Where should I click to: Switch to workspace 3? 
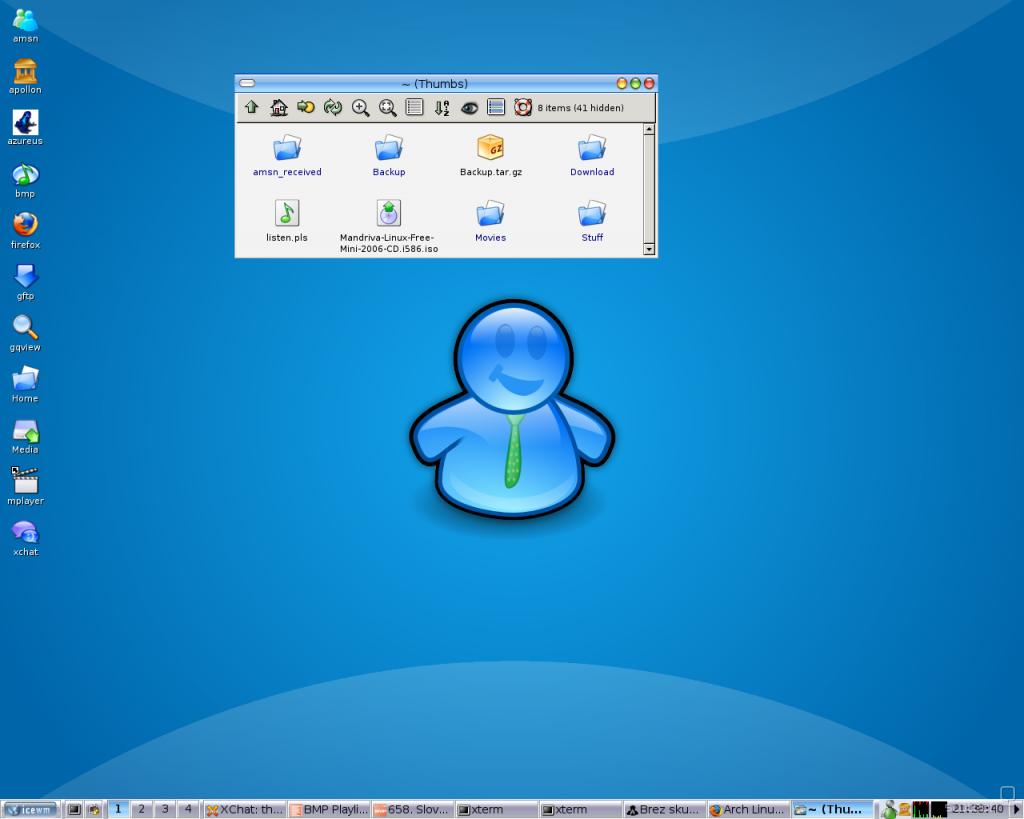pos(165,809)
